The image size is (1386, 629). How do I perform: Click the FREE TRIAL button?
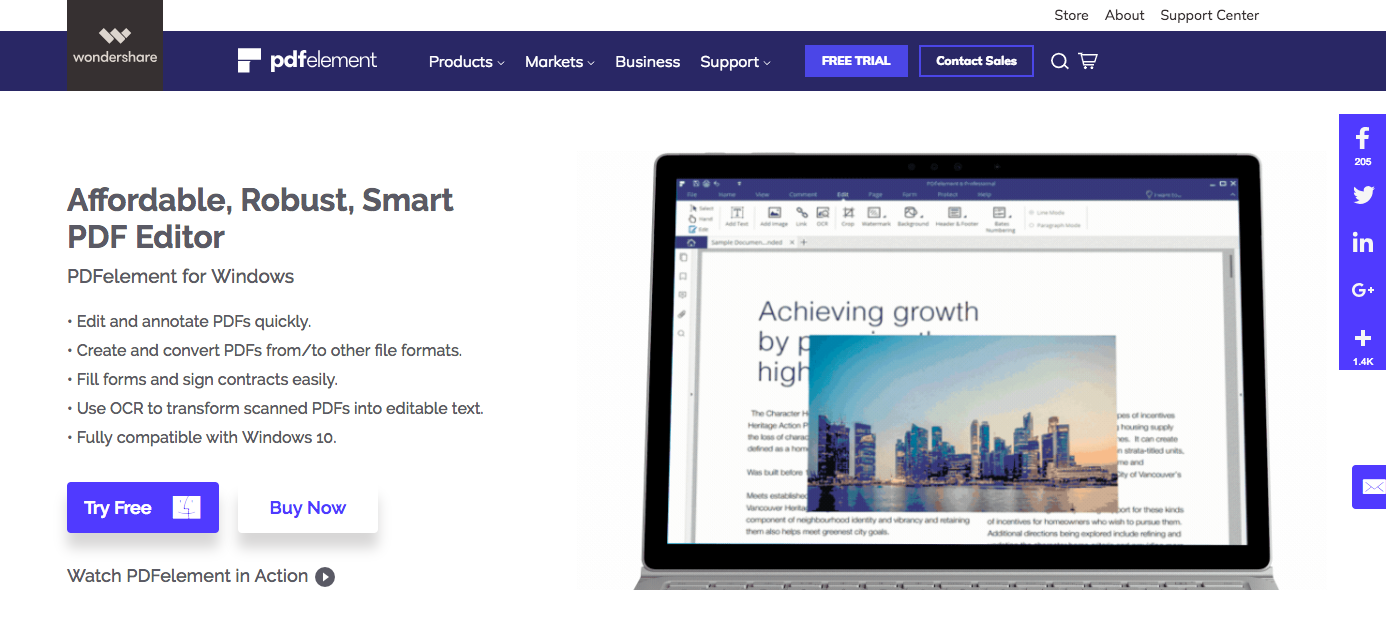point(856,61)
